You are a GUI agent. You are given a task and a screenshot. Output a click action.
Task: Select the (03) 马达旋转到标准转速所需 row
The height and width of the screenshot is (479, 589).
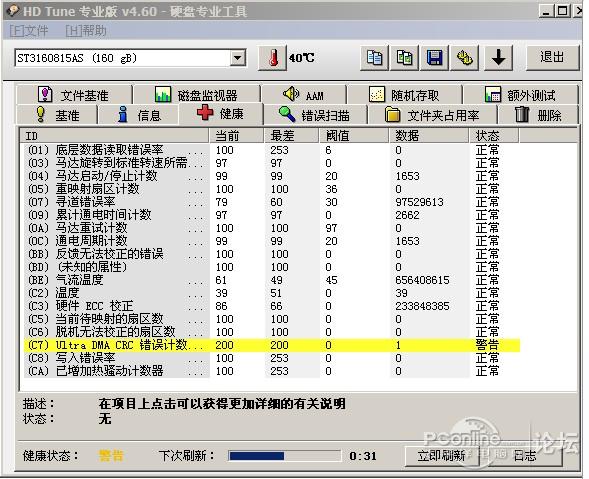point(272,163)
